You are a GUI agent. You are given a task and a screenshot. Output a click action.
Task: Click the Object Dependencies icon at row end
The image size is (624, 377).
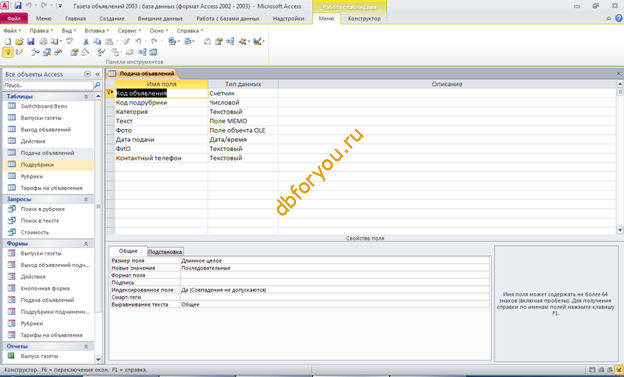153,52
